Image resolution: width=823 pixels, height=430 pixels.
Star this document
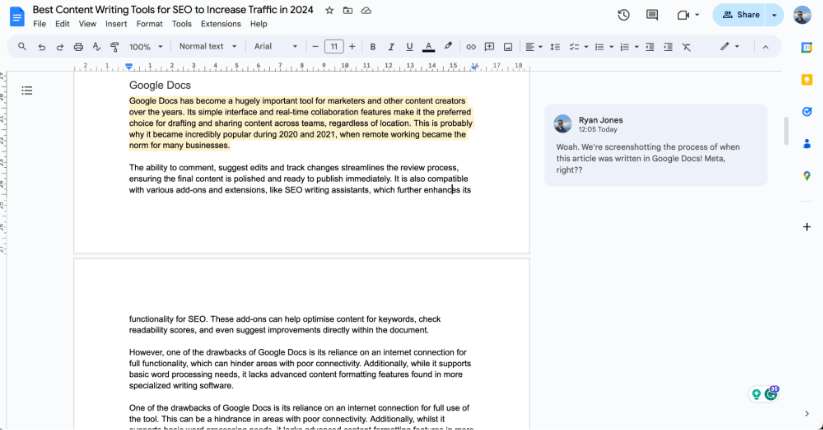329,10
